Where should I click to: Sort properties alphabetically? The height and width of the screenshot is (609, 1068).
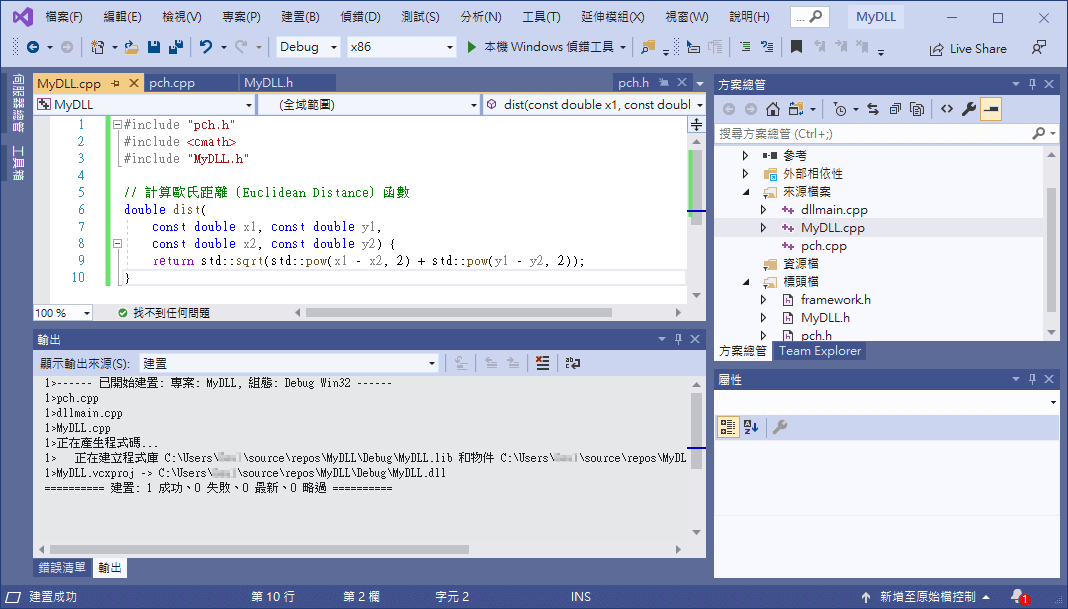(751, 427)
